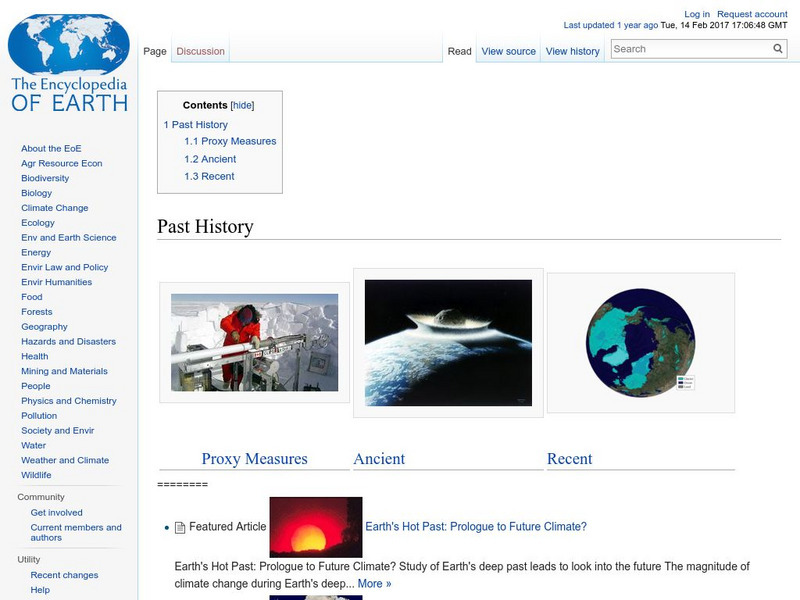Open Agr Resource Econ topic
The height and width of the screenshot is (600, 800).
62,163
